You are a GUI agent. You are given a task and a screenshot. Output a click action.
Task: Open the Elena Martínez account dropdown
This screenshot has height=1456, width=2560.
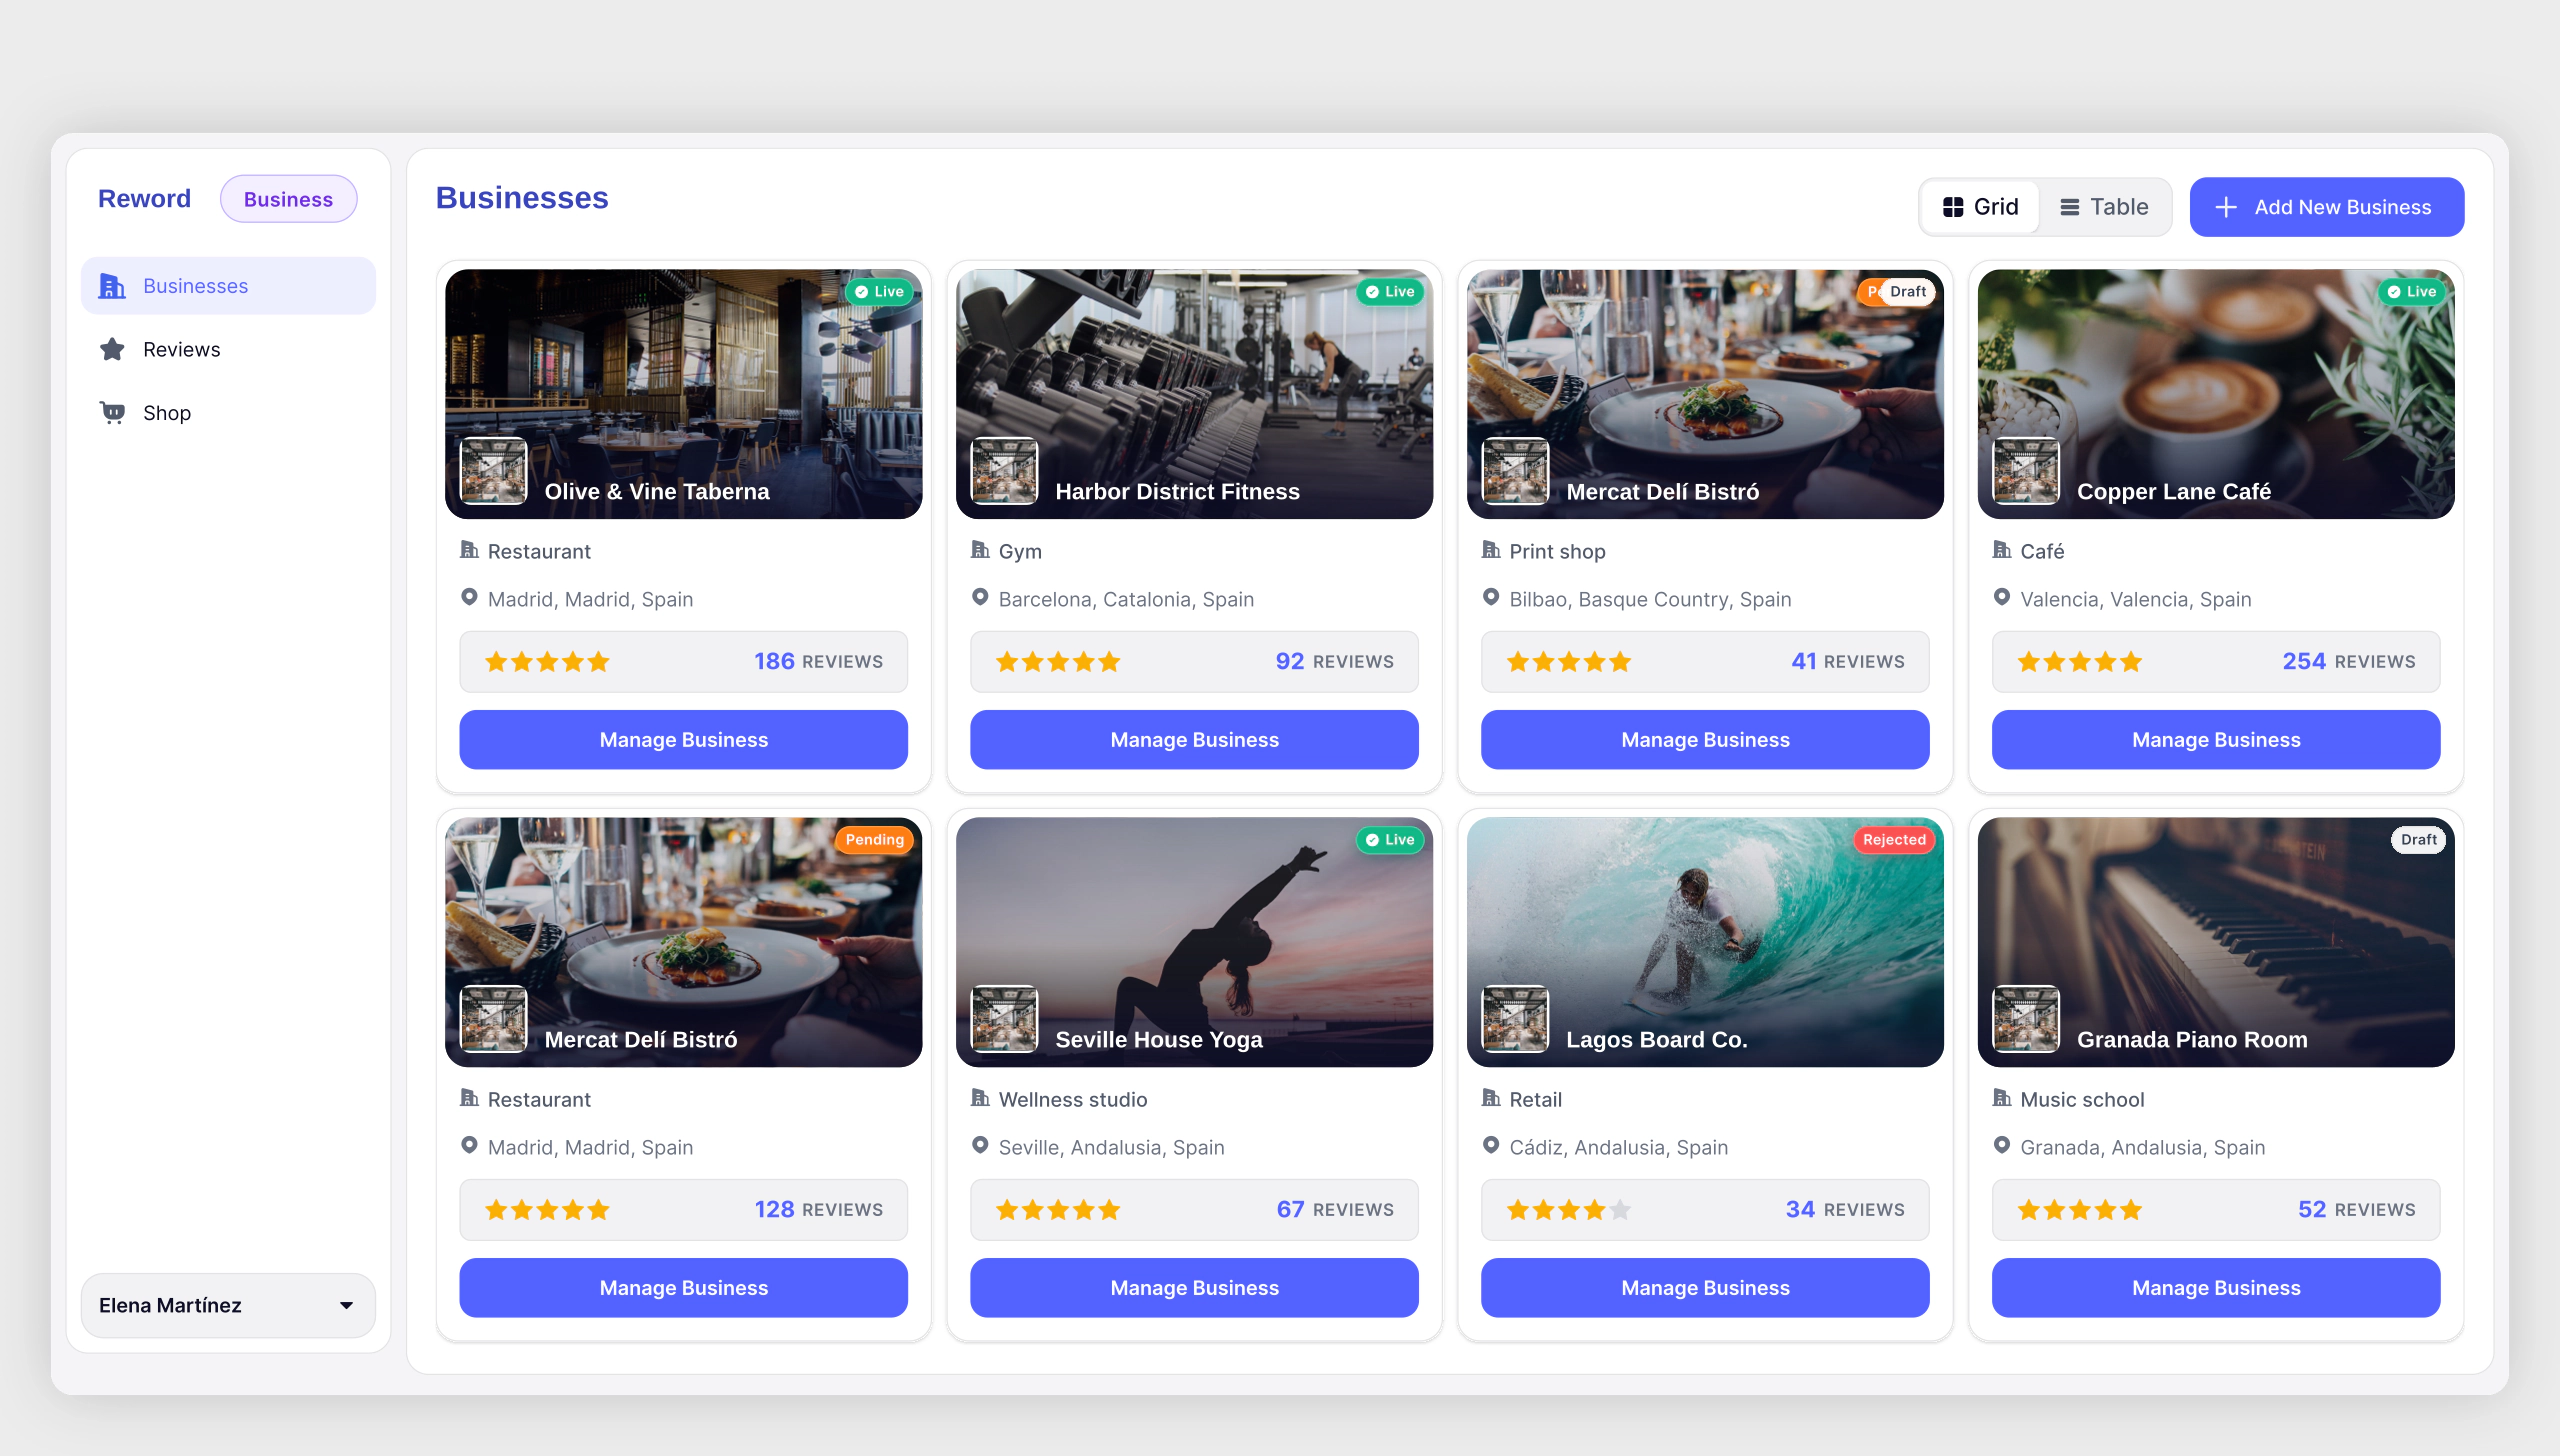[x=228, y=1305]
